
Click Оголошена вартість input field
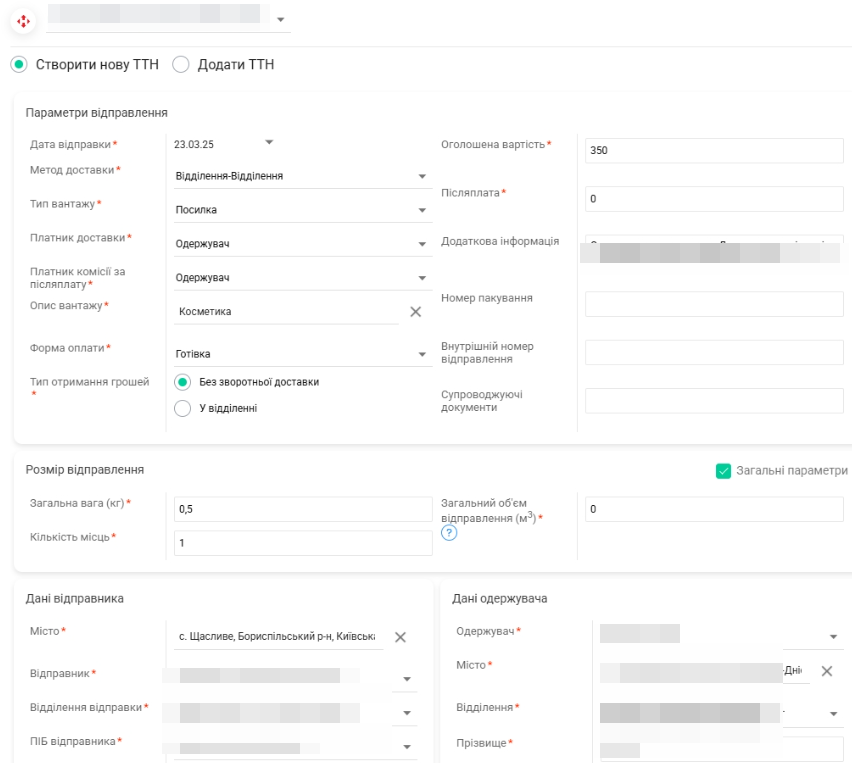(x=714, y=150)
